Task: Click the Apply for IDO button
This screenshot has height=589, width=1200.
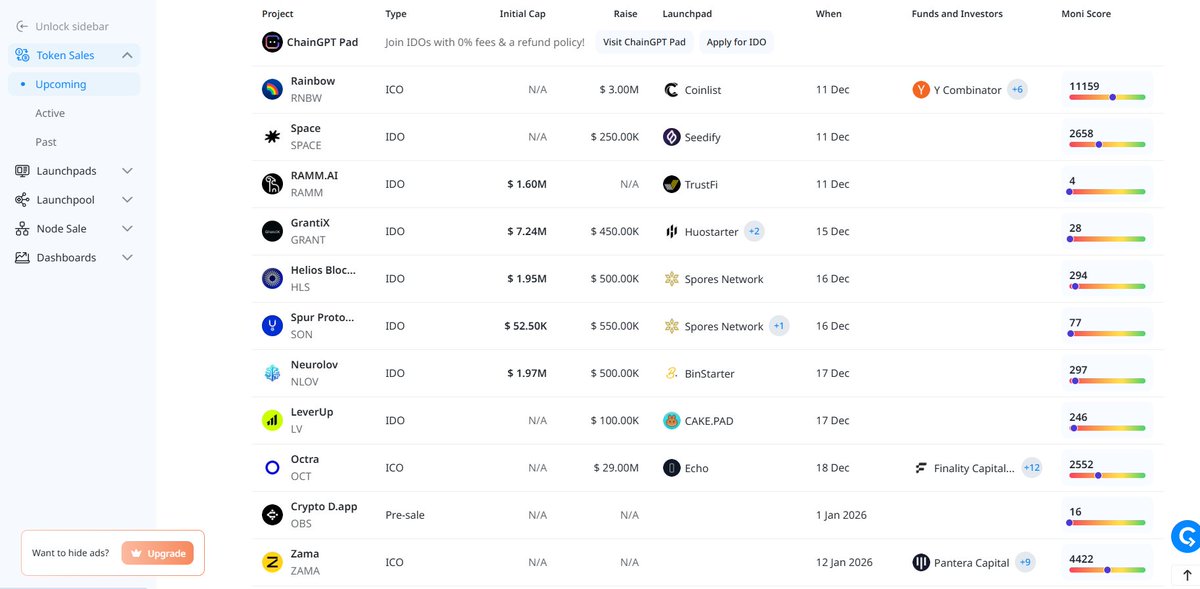Action: 736,42
